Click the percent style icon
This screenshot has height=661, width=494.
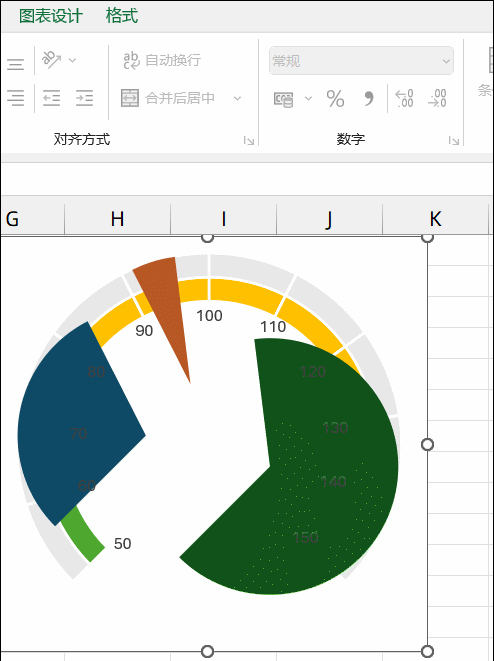pos(335,99)
